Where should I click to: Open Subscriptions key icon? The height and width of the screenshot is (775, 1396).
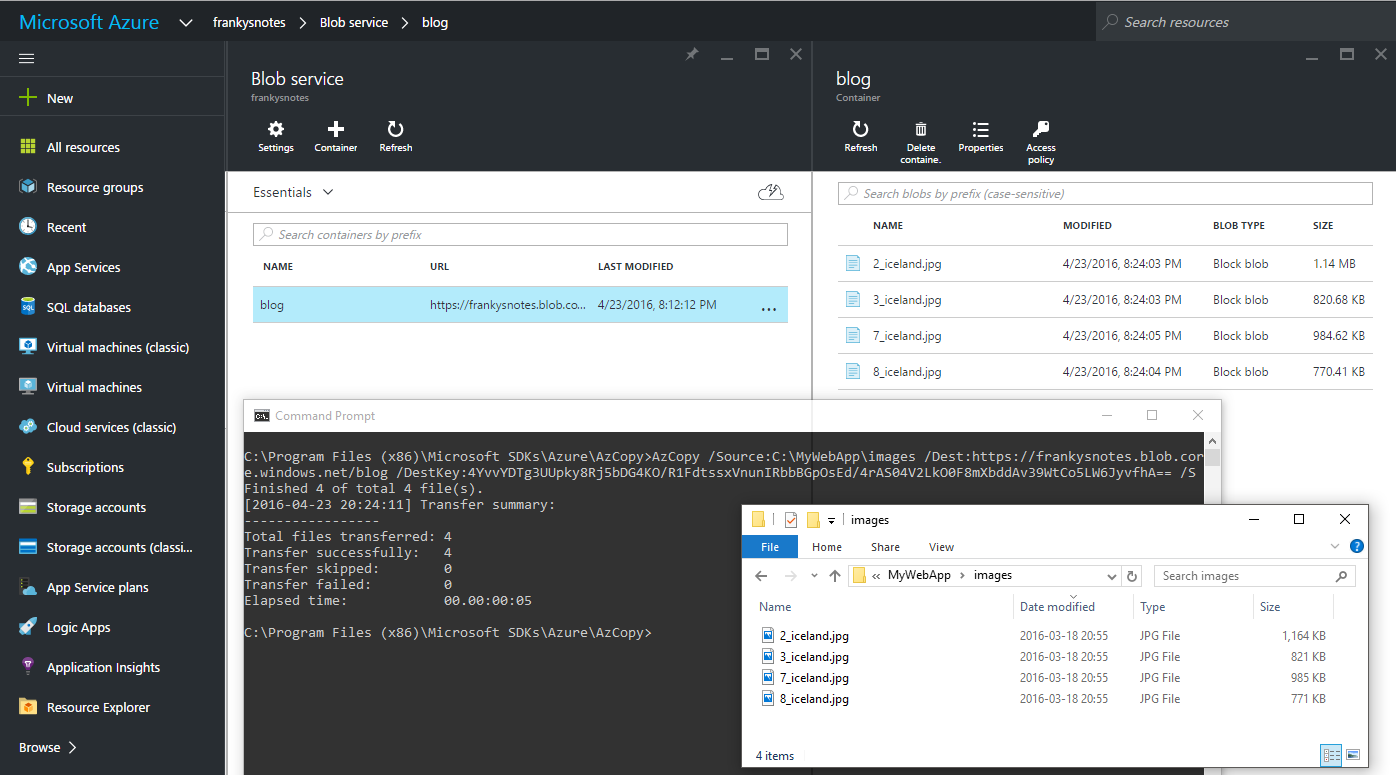point(28,467)
